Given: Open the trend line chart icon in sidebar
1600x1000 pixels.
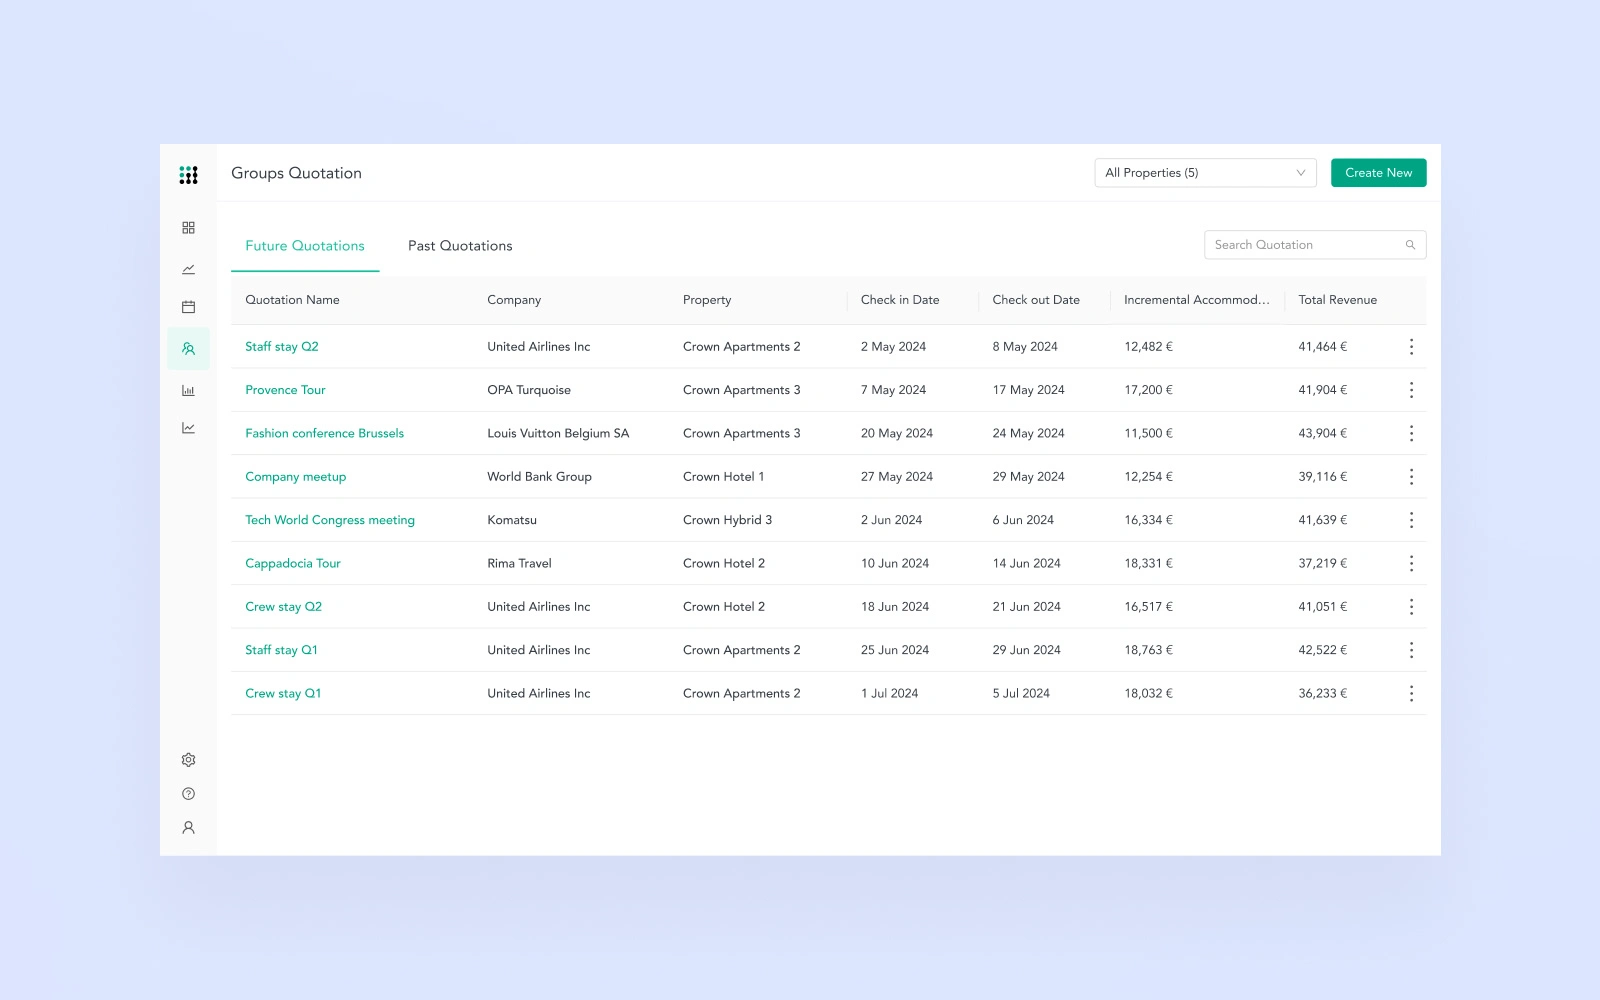Looking at the screenshot, I should click(x=188, y=269).
